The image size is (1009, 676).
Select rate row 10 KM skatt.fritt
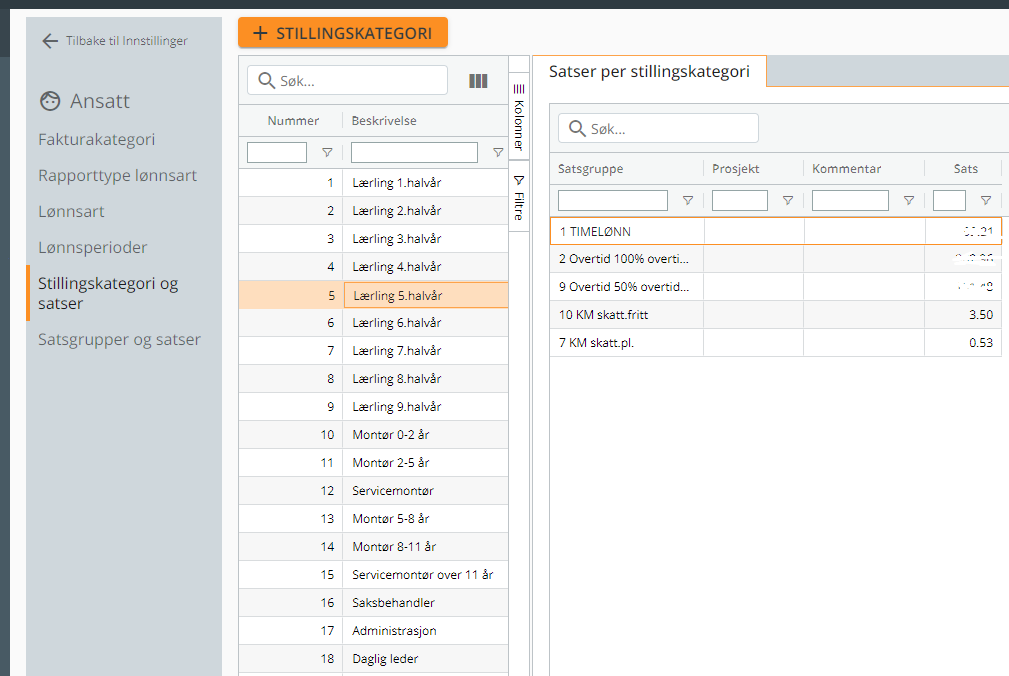pyautogui.click(x=776, y=315)
